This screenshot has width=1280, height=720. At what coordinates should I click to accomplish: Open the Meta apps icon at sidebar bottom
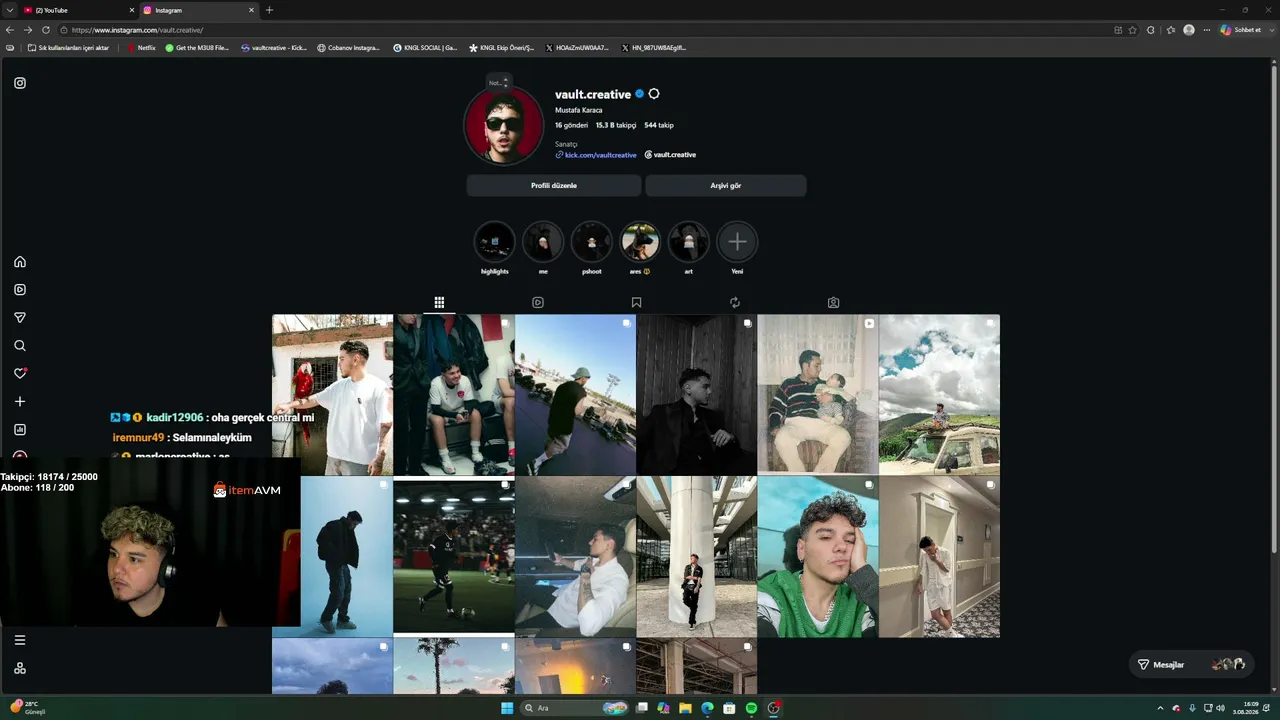[x=20, y=668]
